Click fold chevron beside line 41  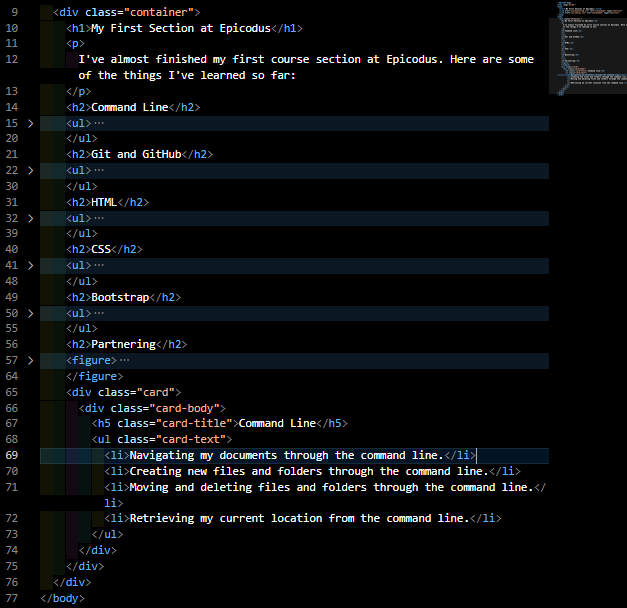[30, 265]
